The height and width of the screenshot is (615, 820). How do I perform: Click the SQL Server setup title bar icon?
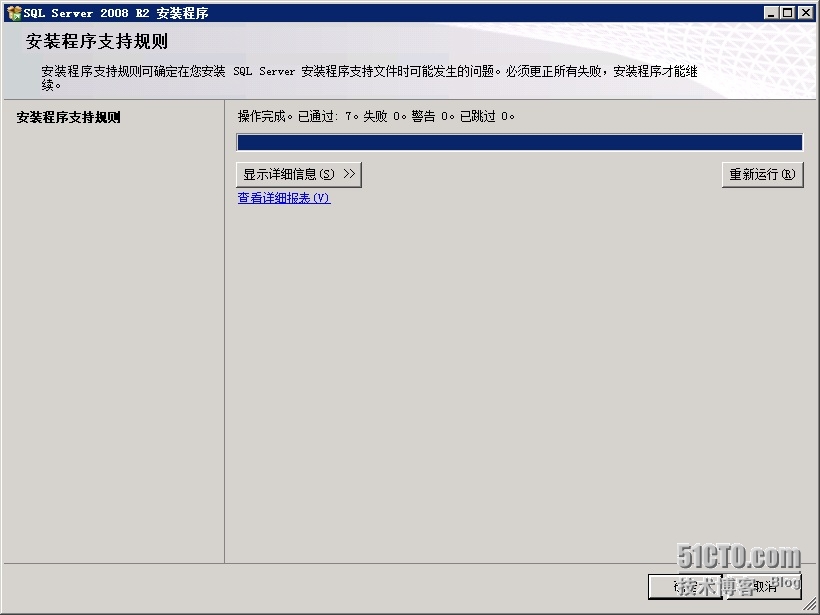14,13
